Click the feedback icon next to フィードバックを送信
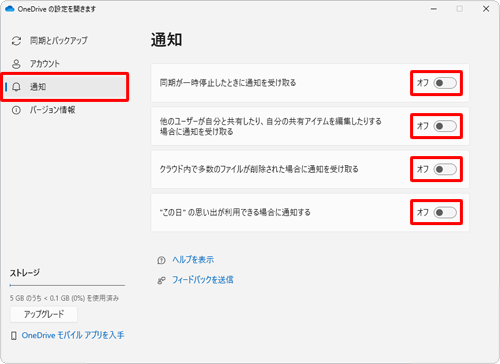This screenshot has width=500, height=364. [x=161, y=280]
